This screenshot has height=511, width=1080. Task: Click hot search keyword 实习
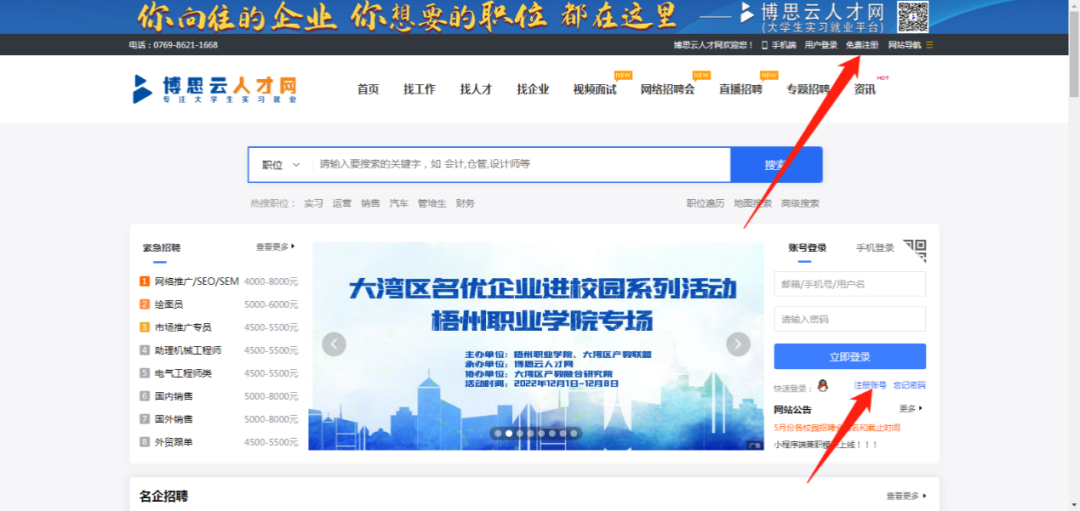313,203
